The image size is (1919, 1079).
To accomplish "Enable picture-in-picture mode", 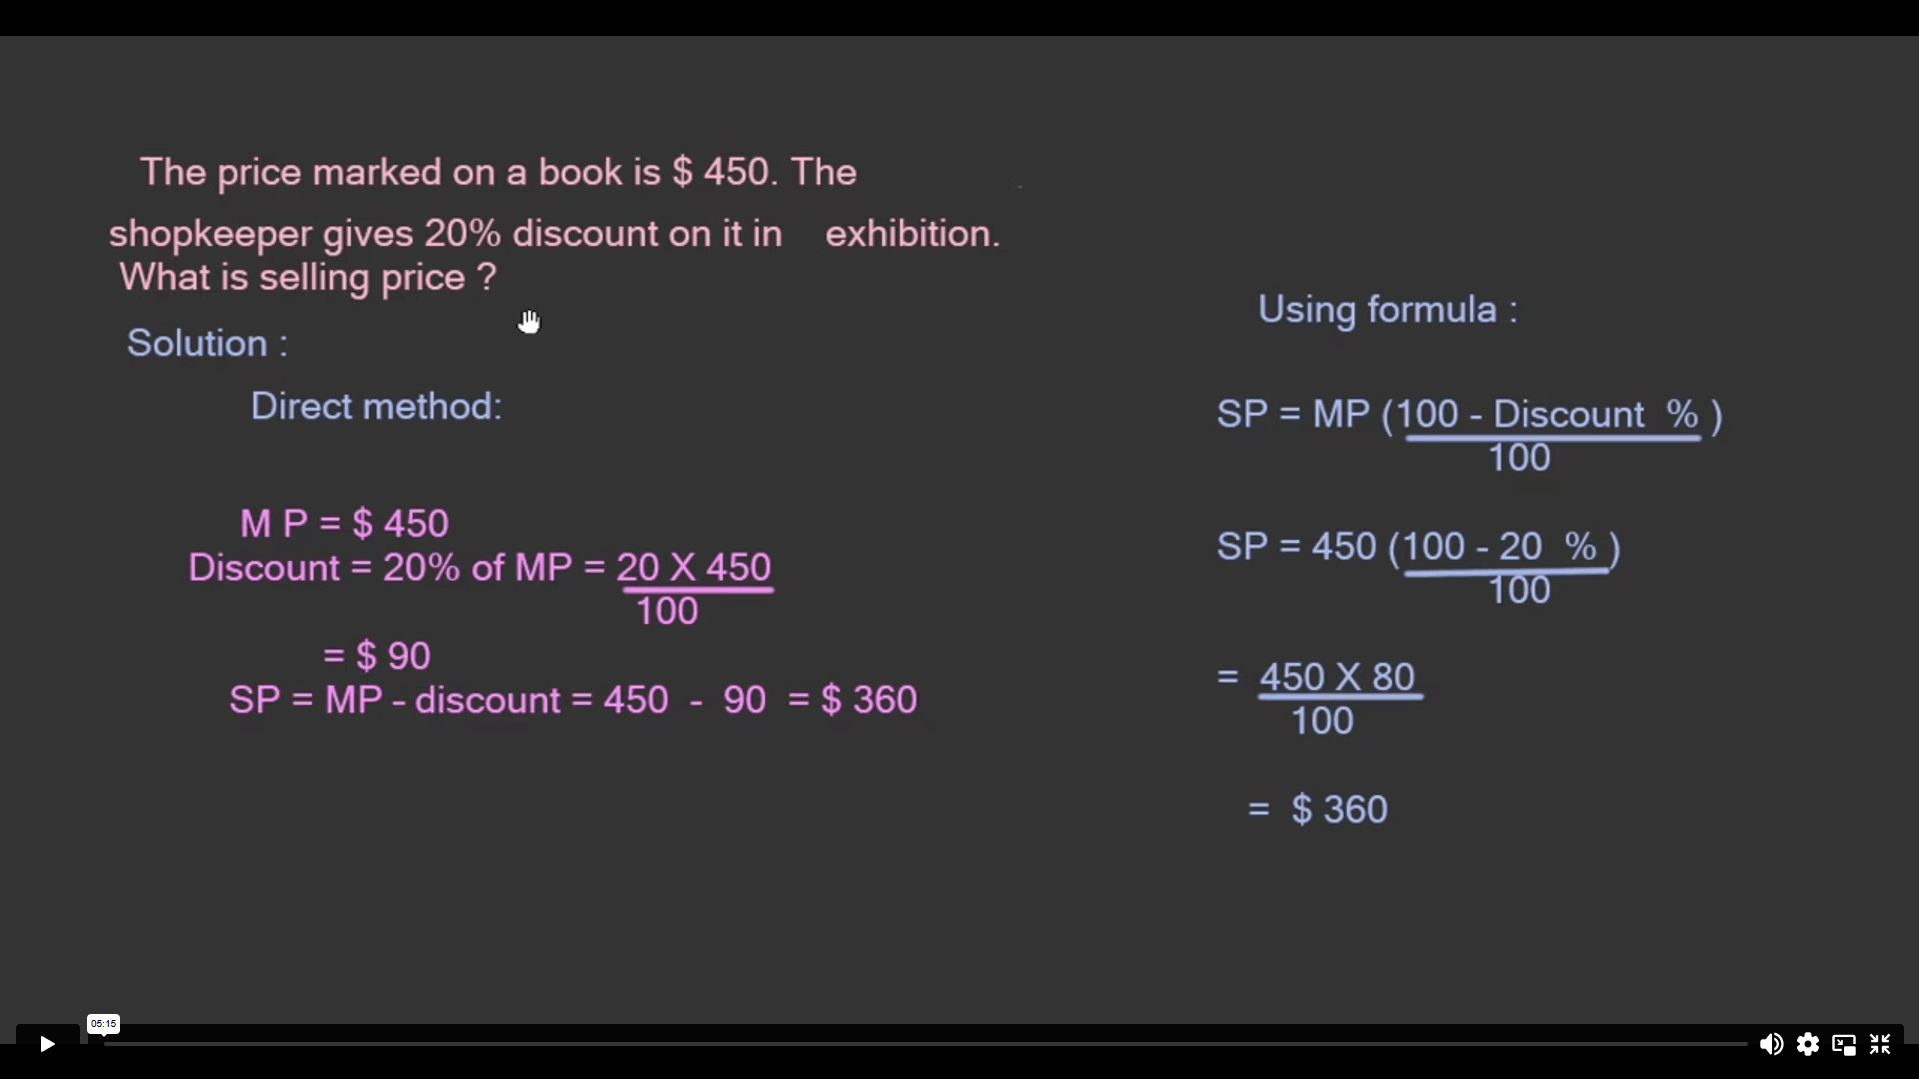I will tap(1843, 1044).
